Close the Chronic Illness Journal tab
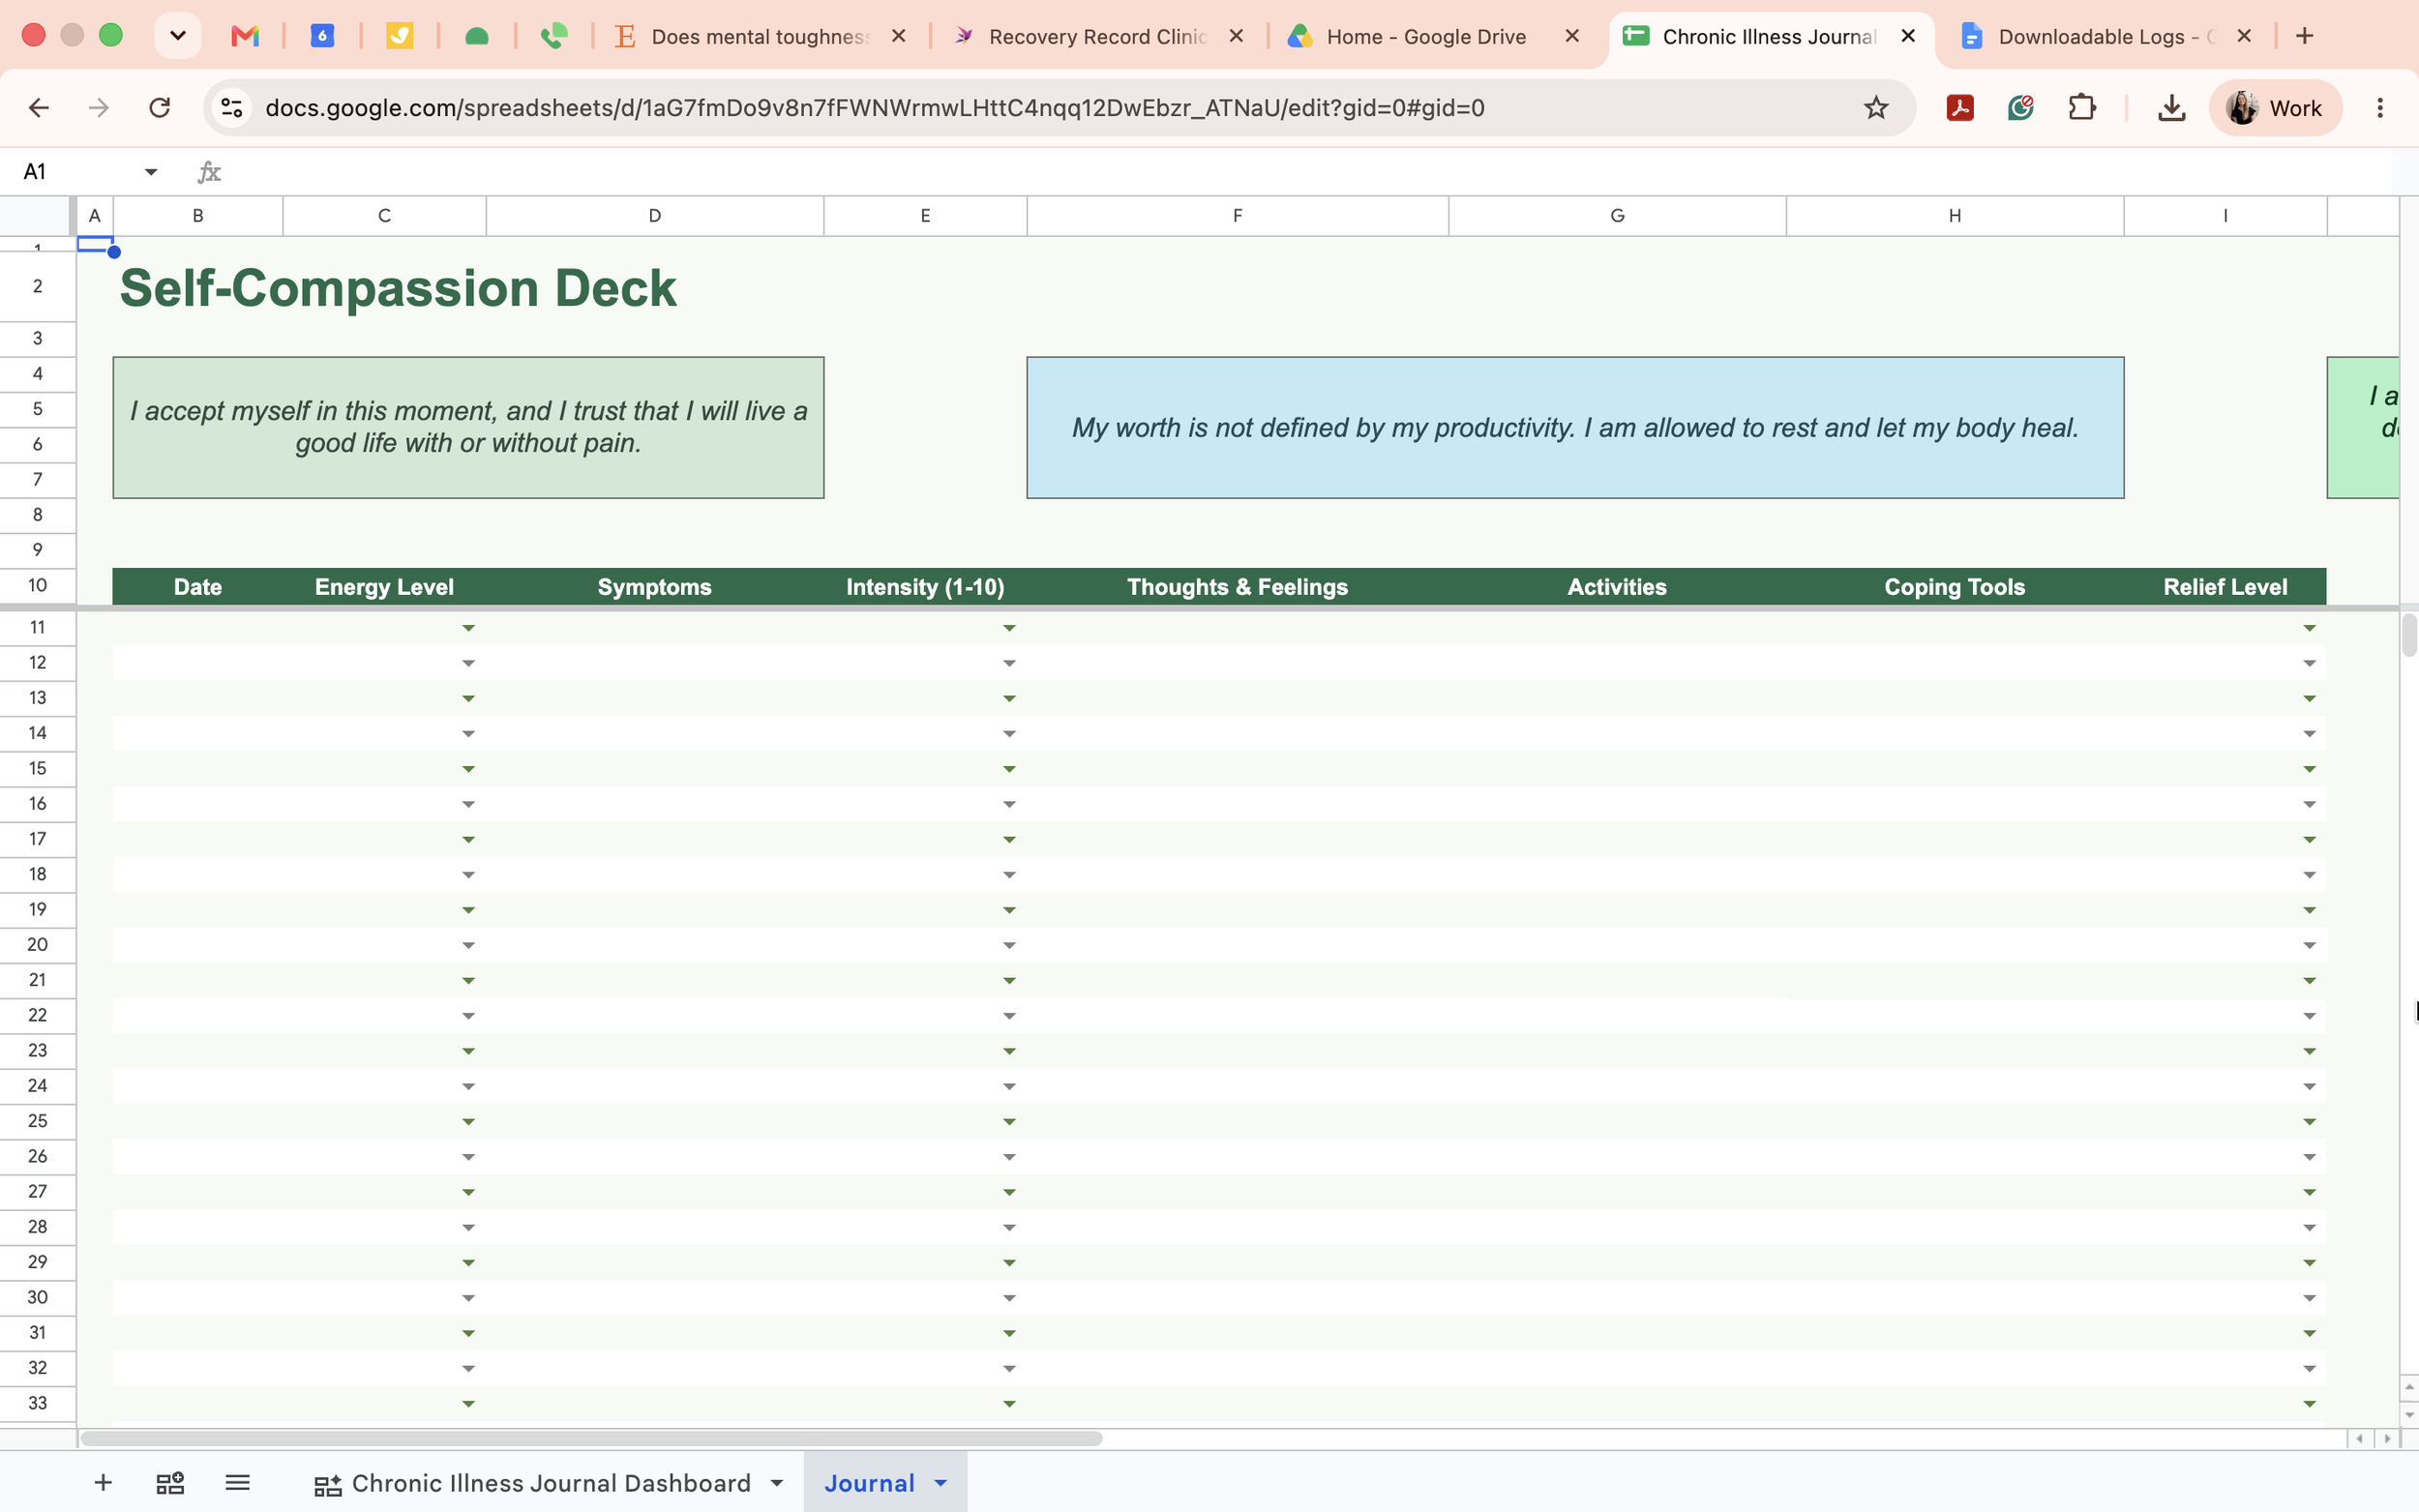The image size is (2419, 1512). 1908,36
